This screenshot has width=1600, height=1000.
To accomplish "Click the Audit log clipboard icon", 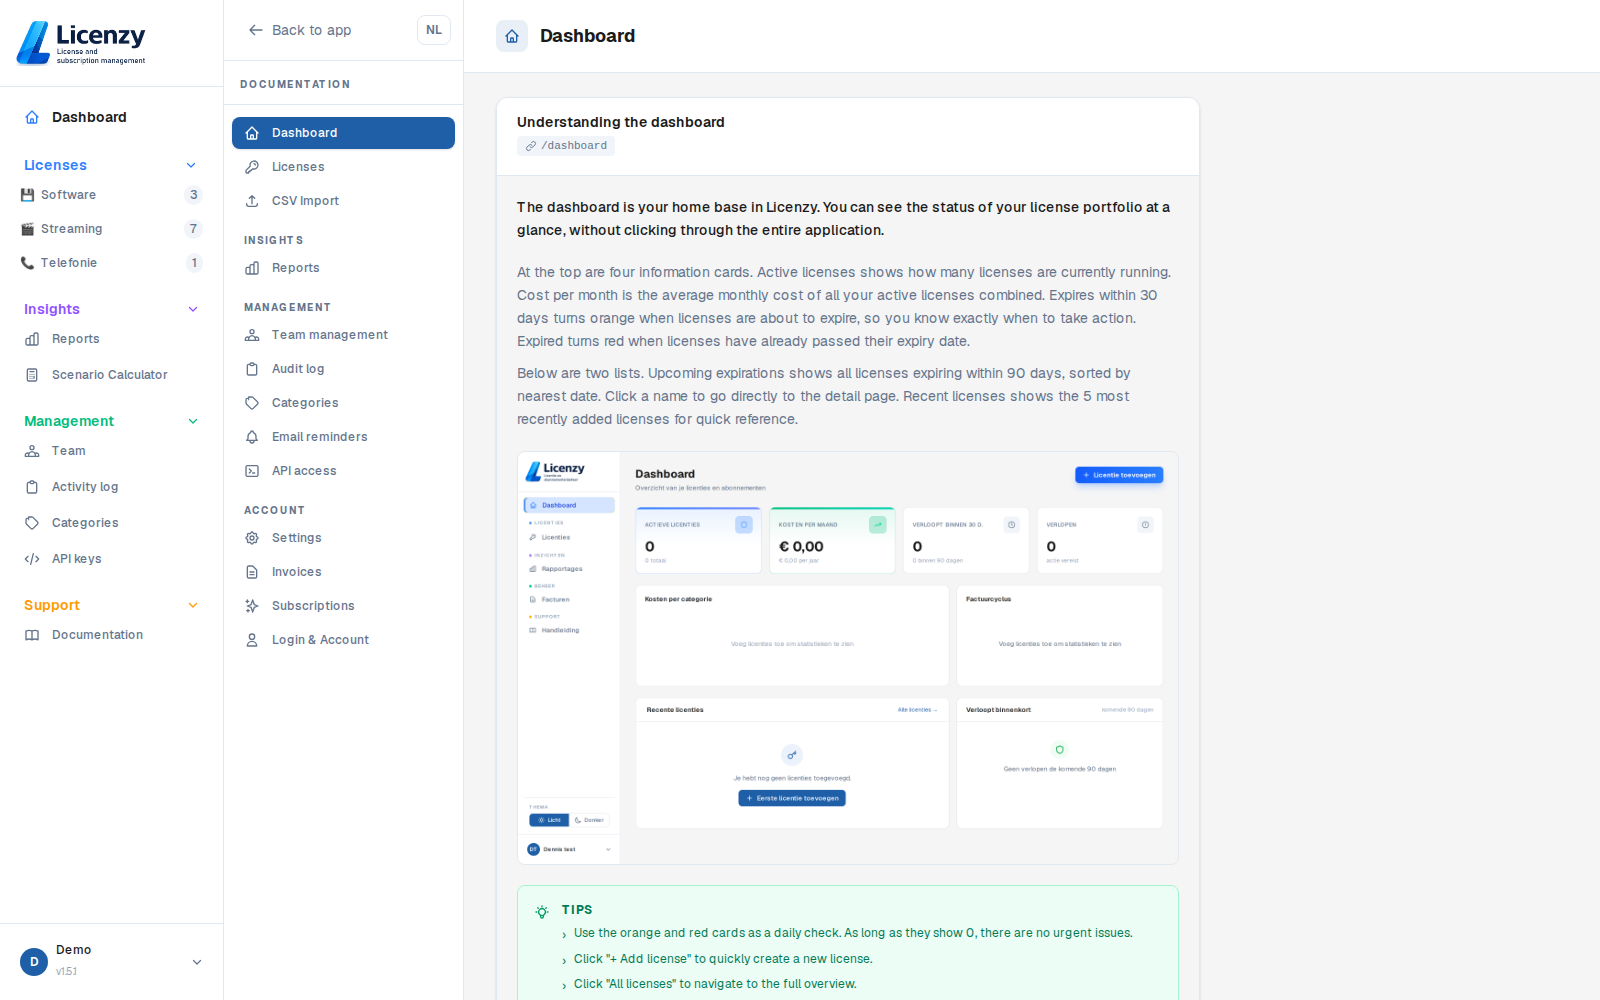I will point(252,369).
